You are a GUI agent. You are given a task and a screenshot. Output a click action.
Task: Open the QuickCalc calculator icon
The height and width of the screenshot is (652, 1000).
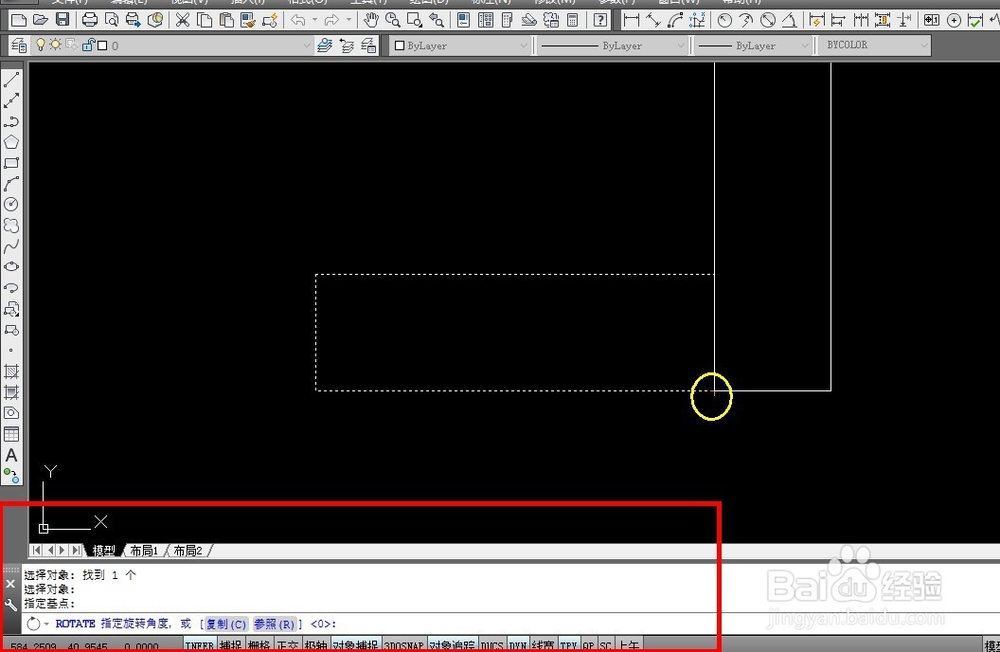click(573, 20)
